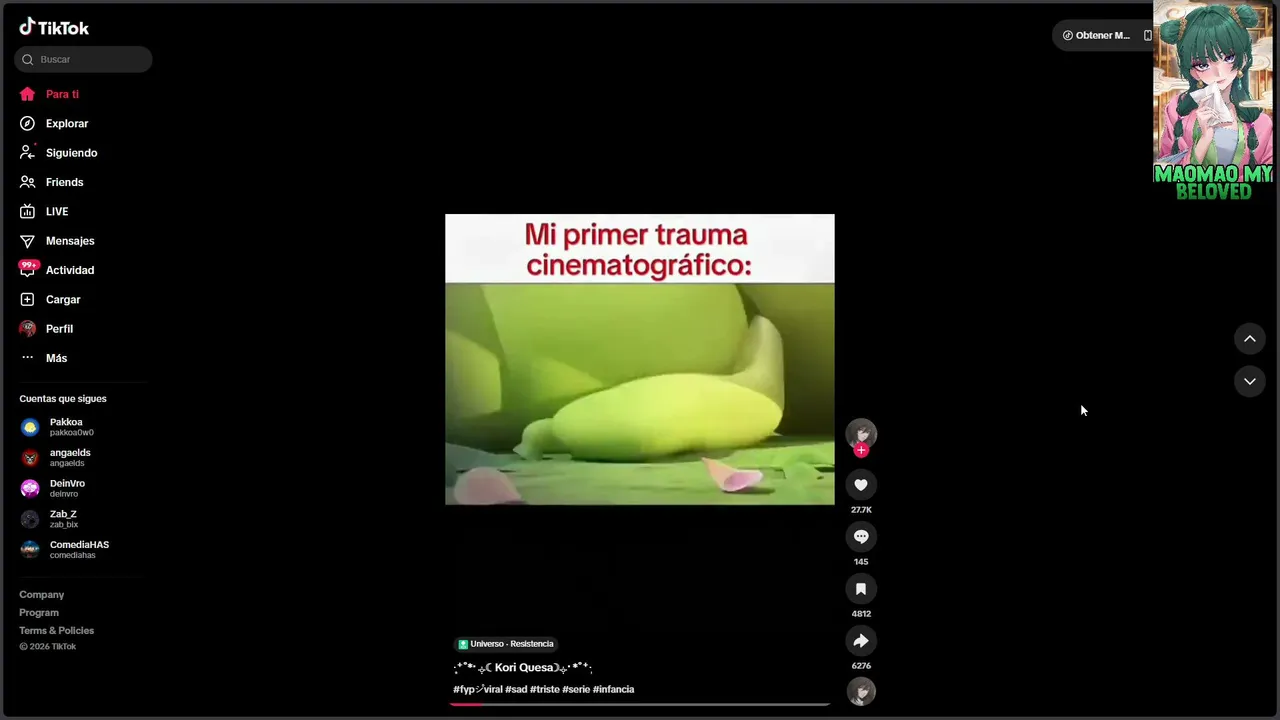The width and height of the screenshot is (1280, 720).
Task: Click the compass icon beside Explorar
Action: tap(27, 123)
